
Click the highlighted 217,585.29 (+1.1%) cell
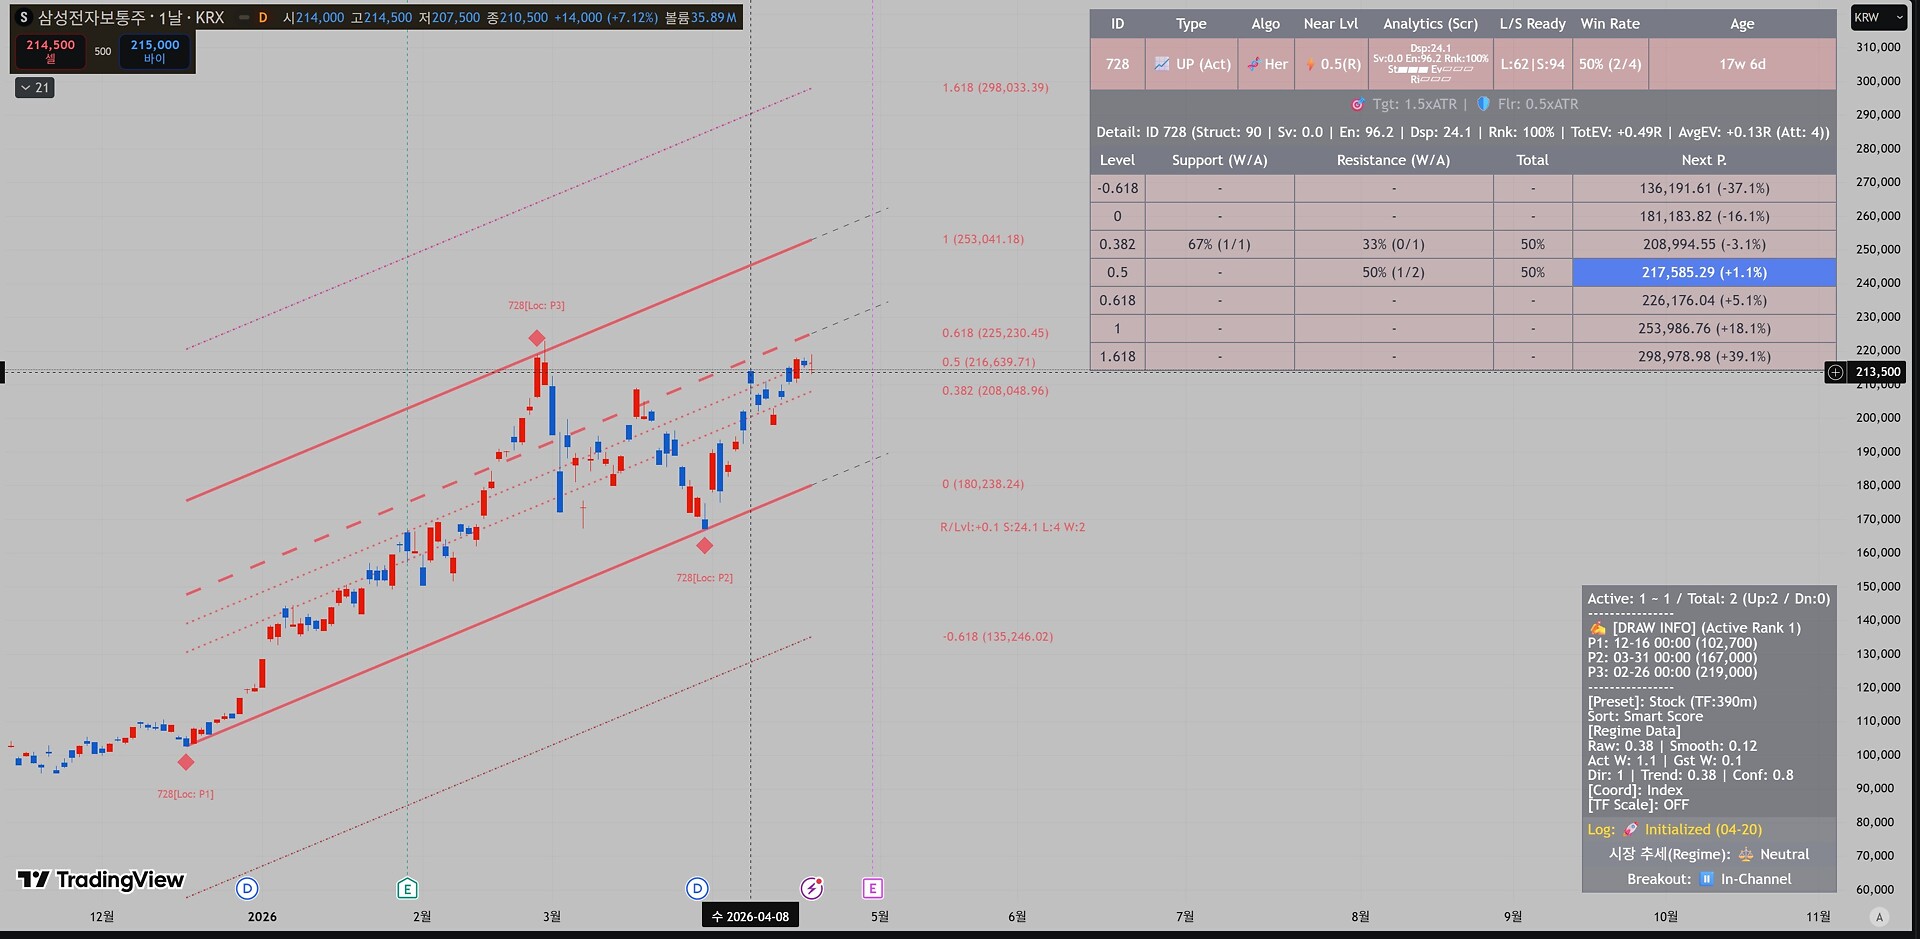1704,272
